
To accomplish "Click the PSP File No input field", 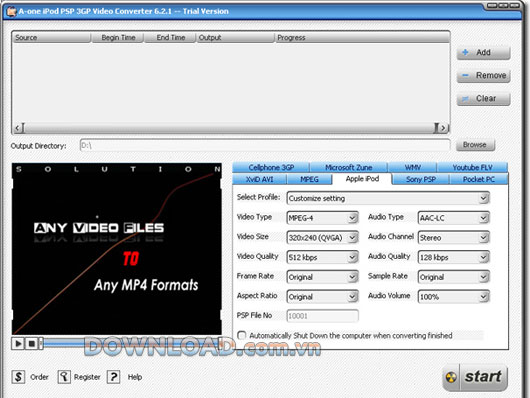I will (322, 316).
